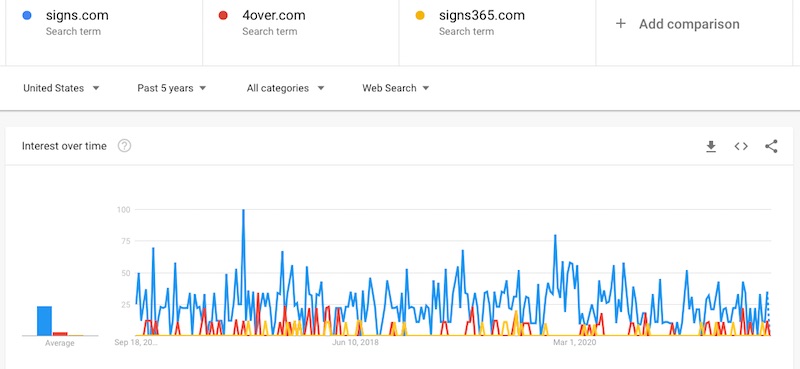800x369 pixels.
Task: Open help icon beside Interest over time
Action: 124,146
